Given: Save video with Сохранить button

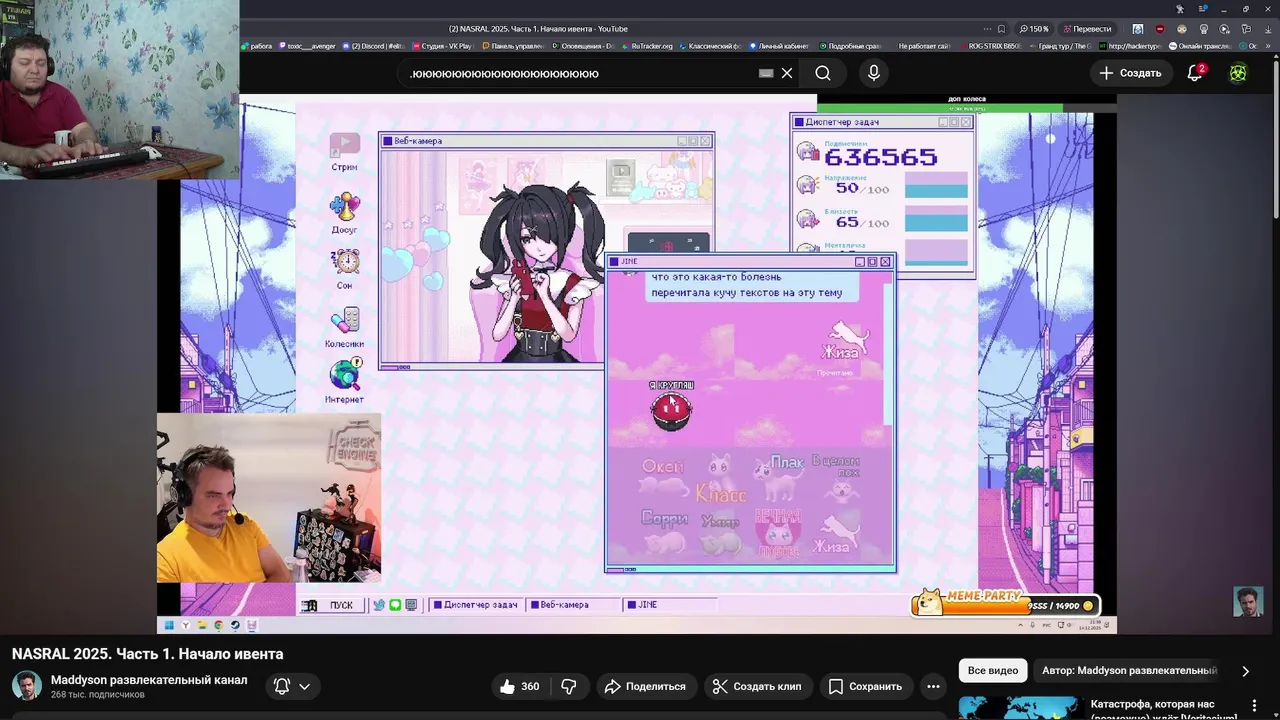Looking at the screenshot, I should pyautogui.click(x=866, y=686).
